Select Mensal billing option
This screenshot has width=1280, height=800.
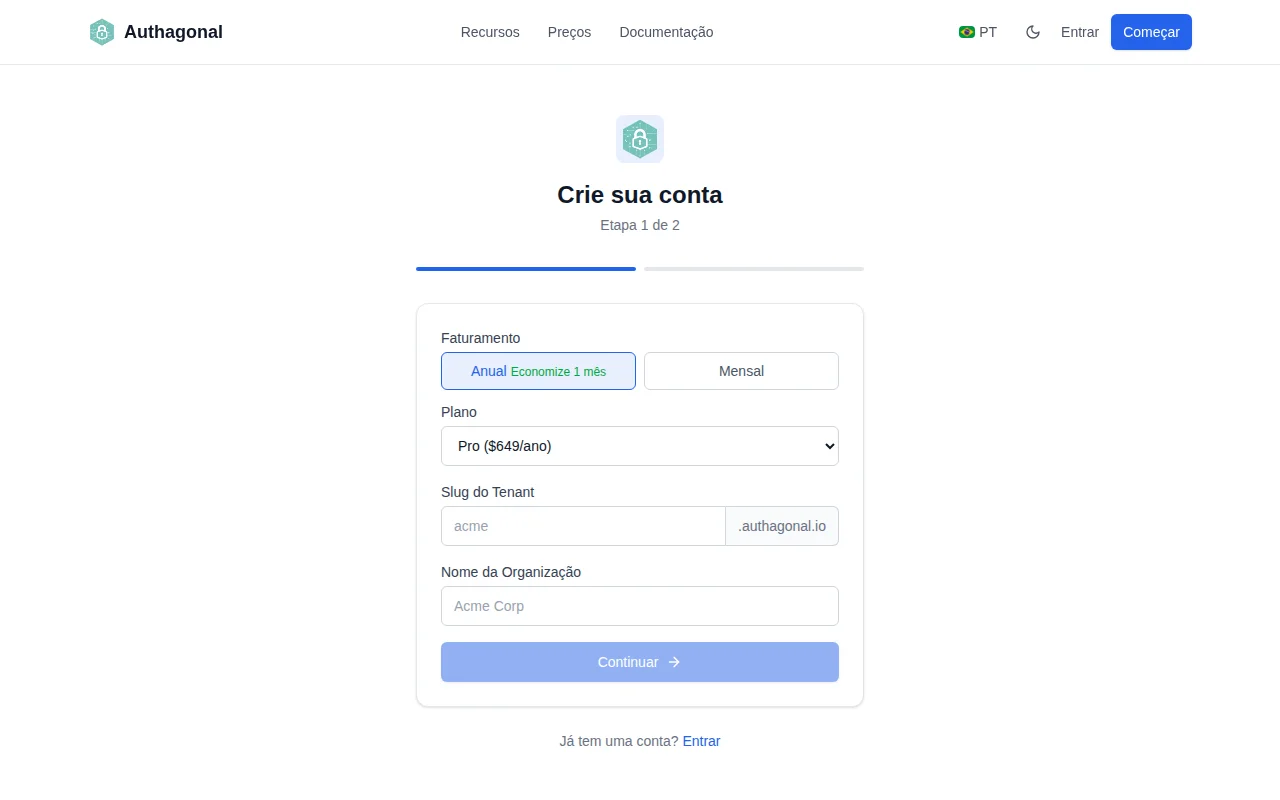point(741,371)
